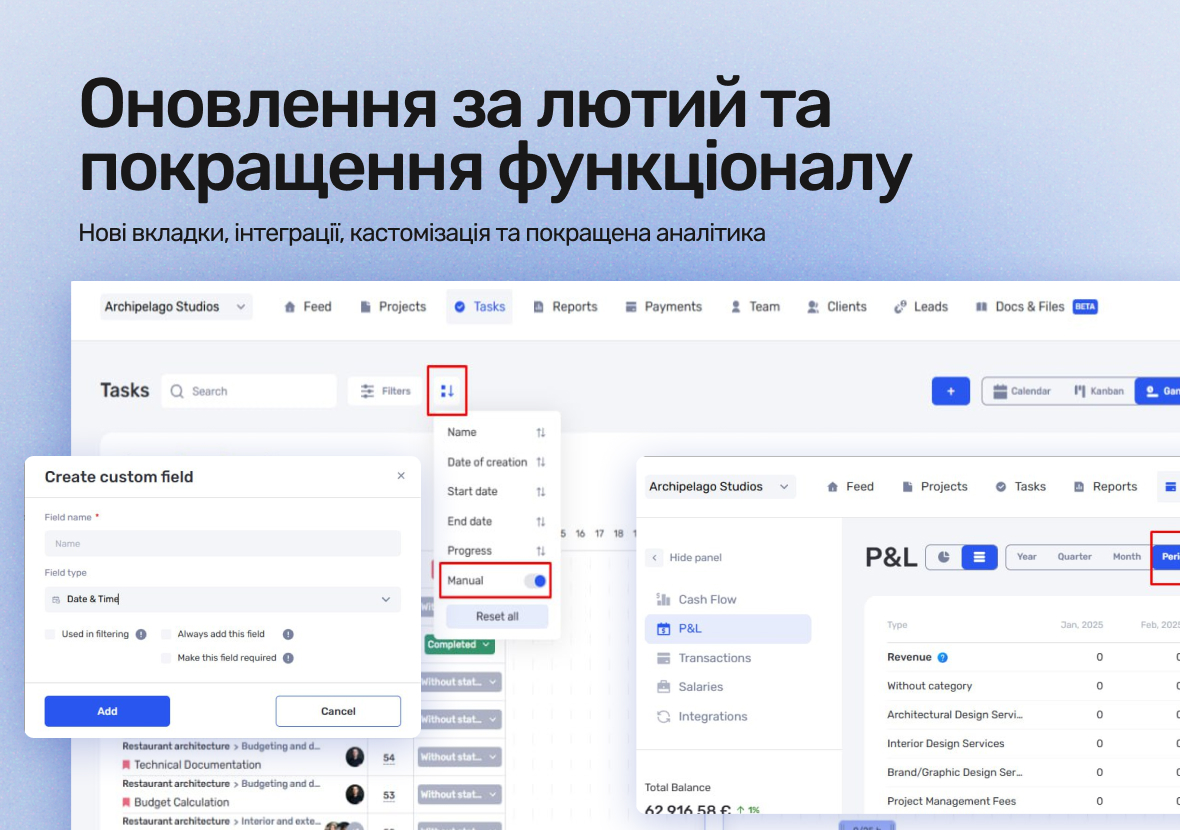Open Clients in the main navigation
Viewport: 1180px width, 830px height.
click(837, 307)
